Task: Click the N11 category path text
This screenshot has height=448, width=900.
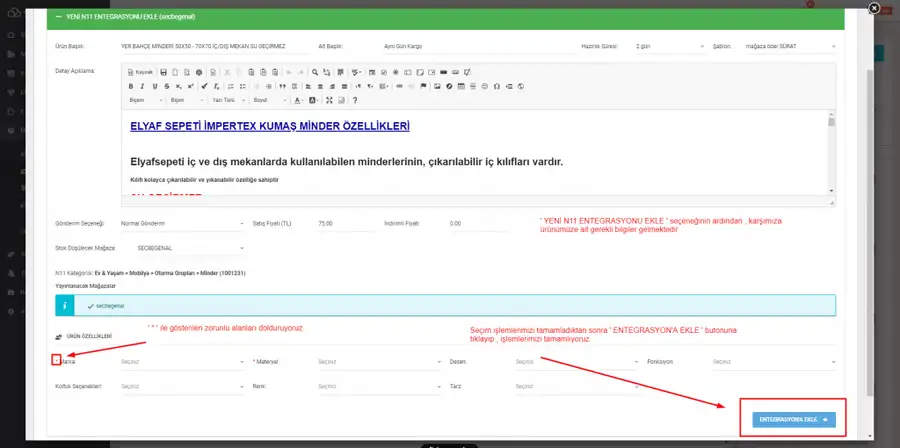Action: click(170, 273)
